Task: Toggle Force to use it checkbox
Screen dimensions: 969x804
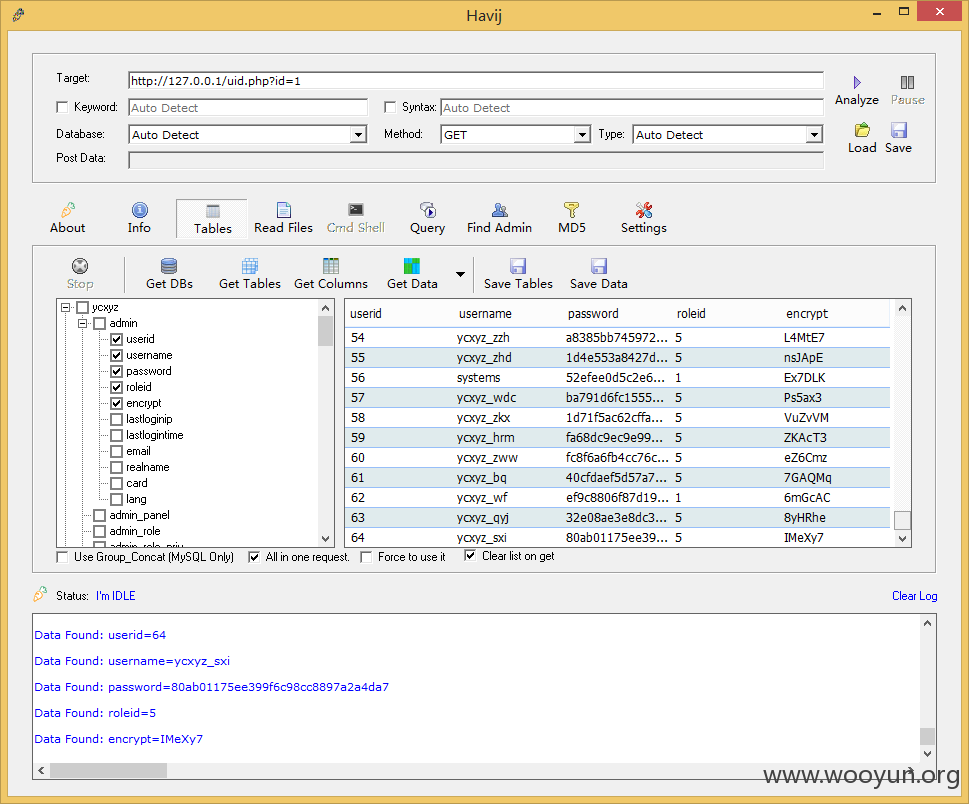Action: point(366,557)
